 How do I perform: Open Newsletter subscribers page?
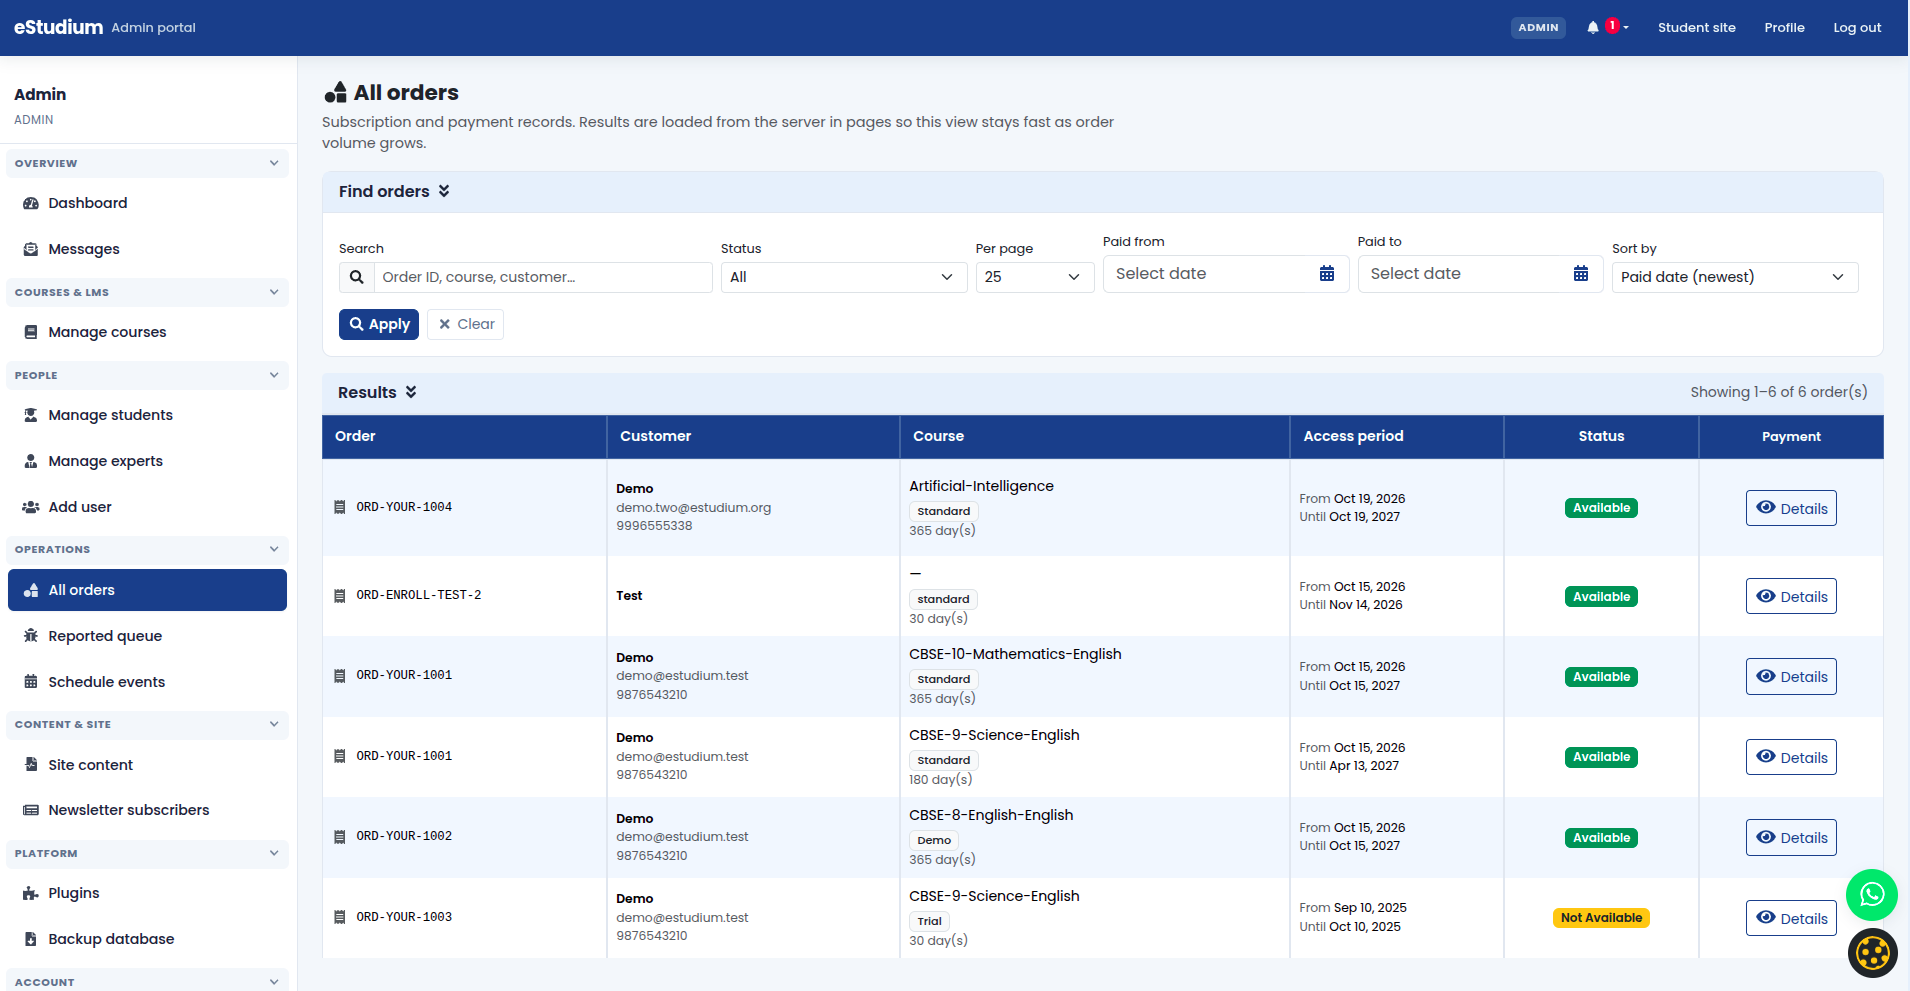(147, 810)
